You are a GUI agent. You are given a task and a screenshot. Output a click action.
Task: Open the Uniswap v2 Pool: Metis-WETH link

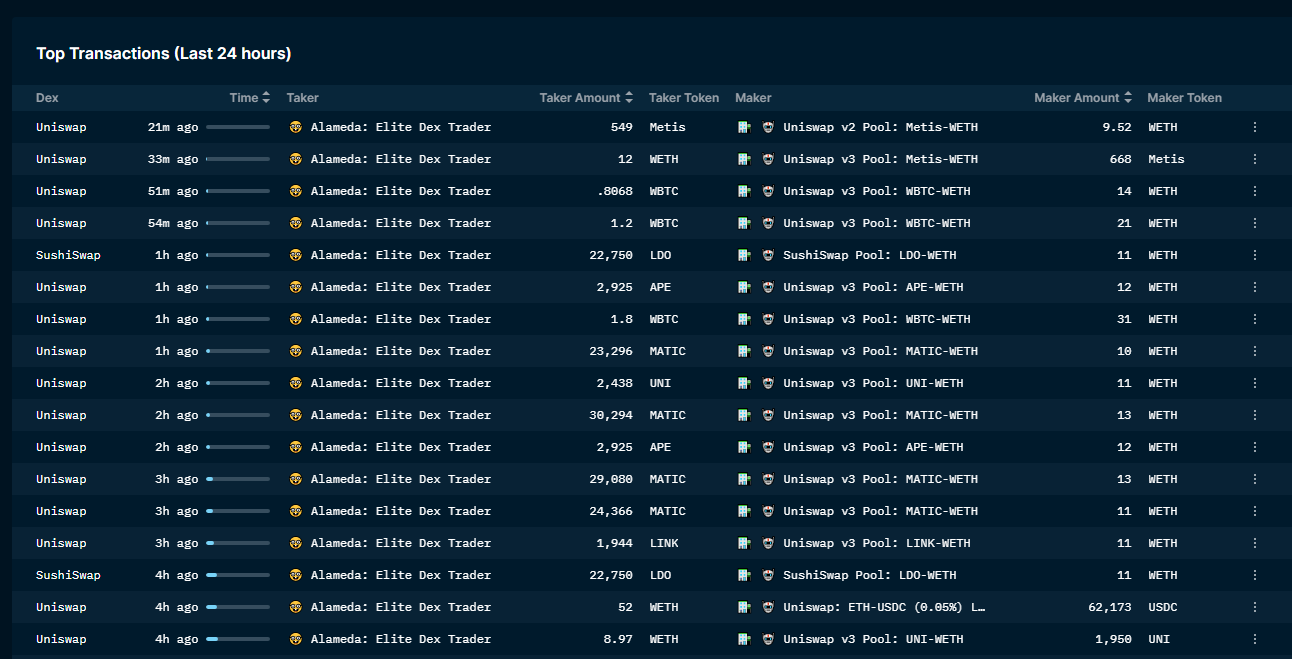pos(880,127)
